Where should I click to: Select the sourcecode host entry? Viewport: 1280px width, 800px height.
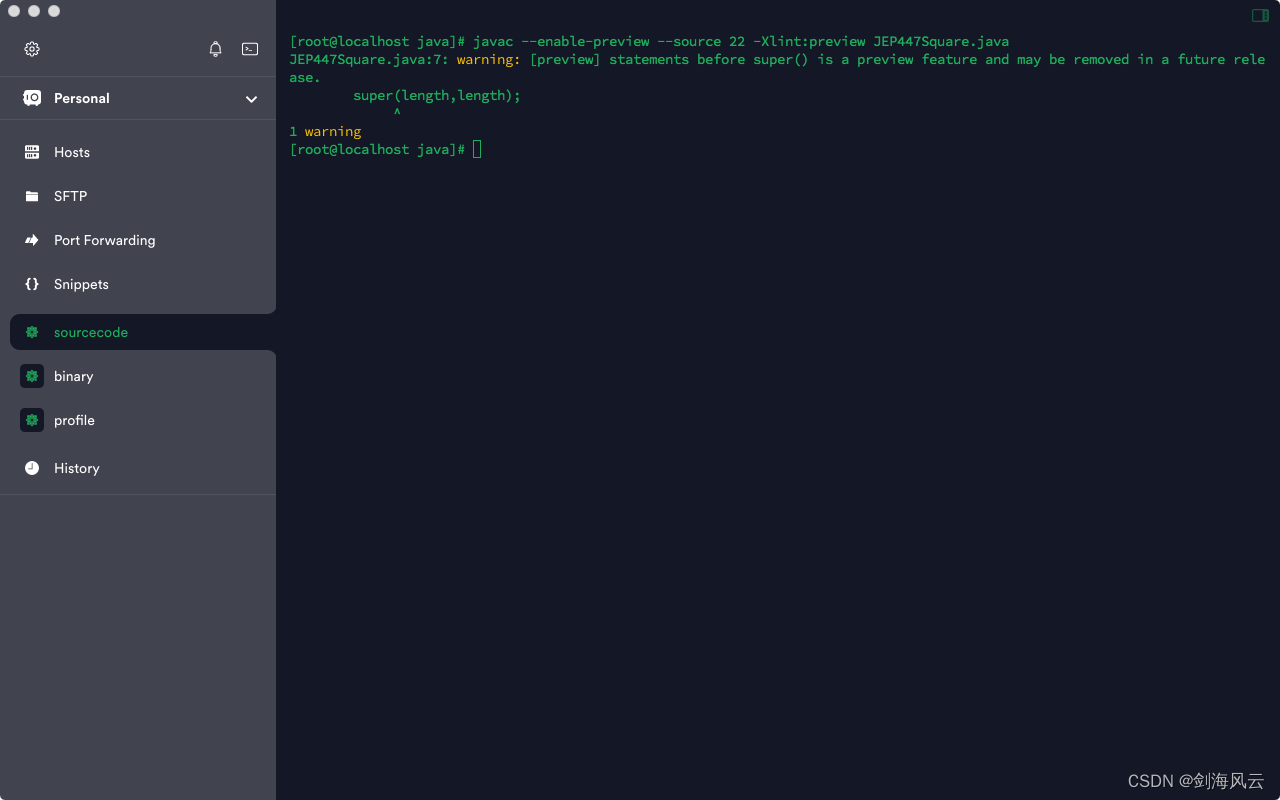coord(91,332)
